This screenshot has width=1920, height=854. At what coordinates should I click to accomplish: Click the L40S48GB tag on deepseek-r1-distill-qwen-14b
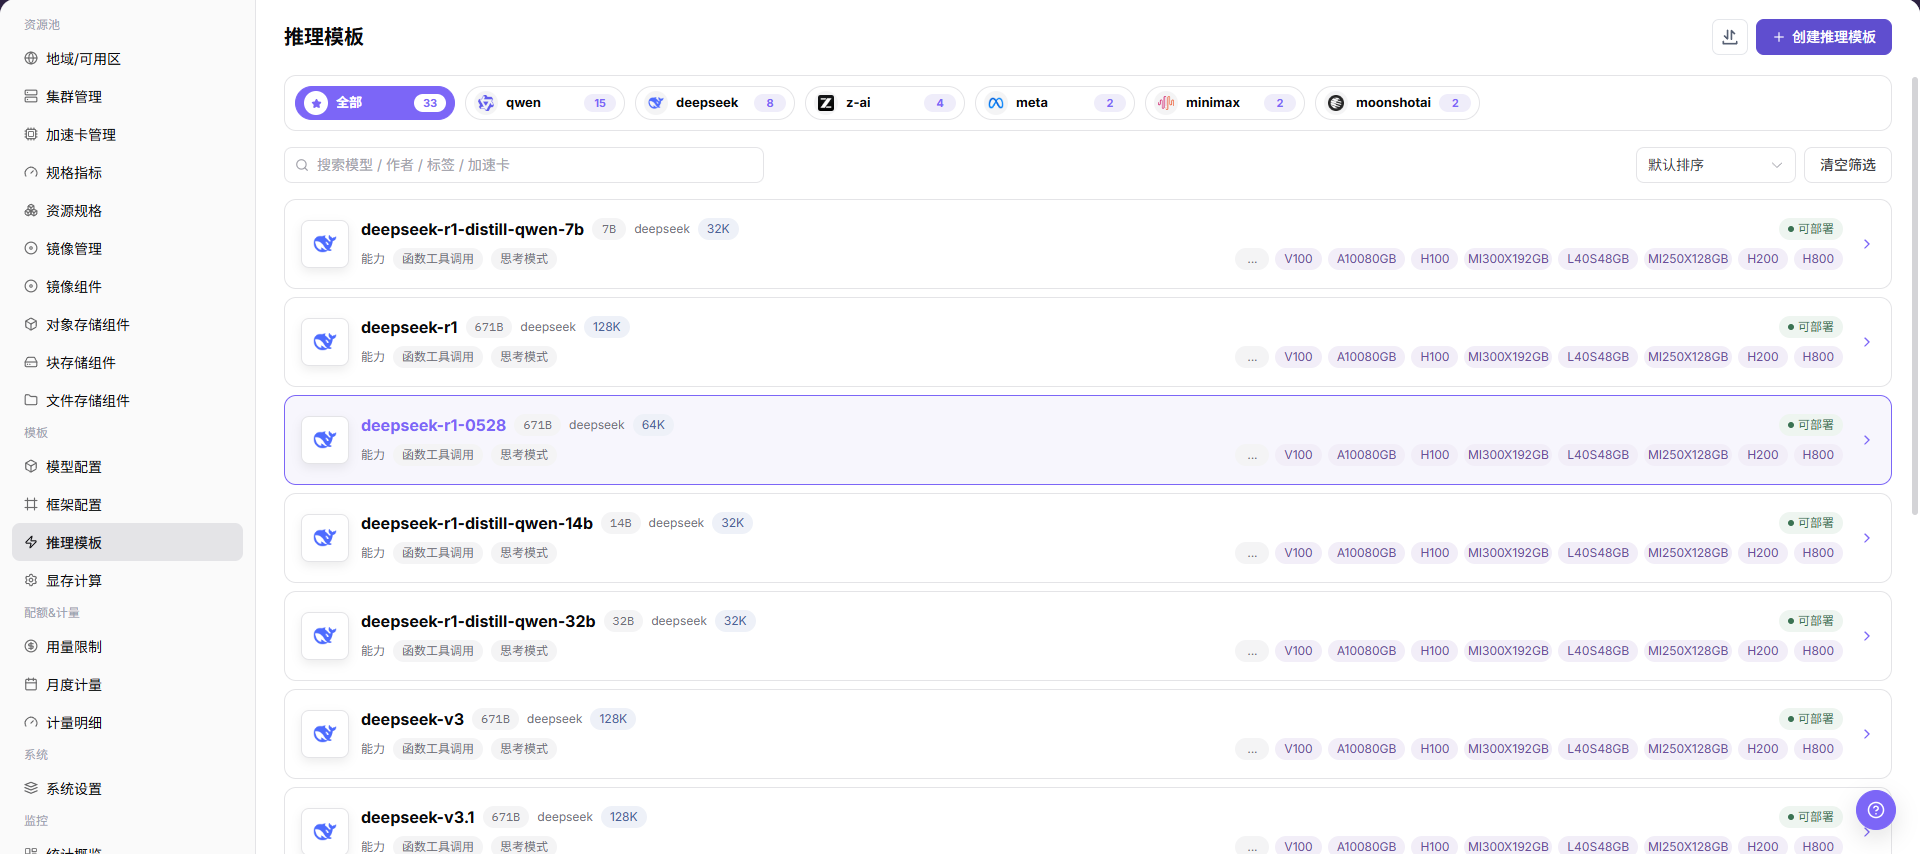pos(1598,553)
